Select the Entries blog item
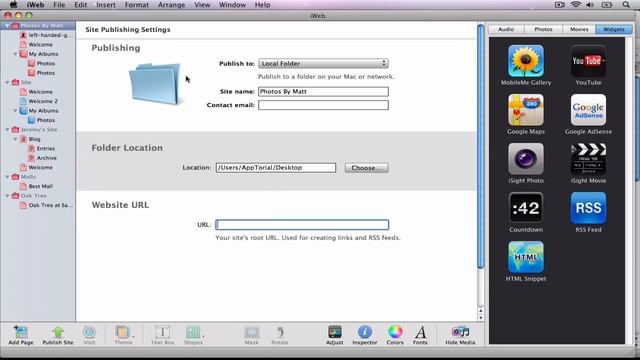This screenshot has height=360, width=640. [42, 149]
